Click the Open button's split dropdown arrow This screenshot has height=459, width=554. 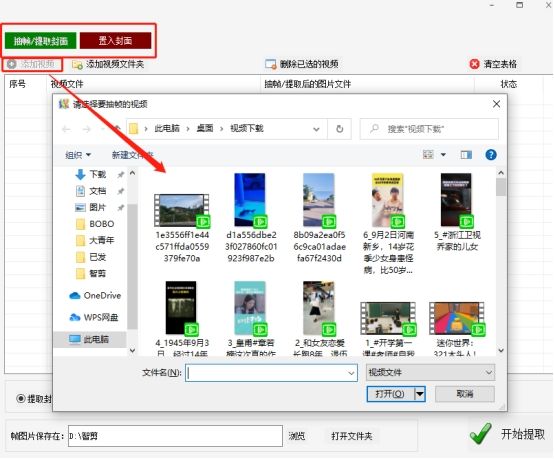tap(420, 394)
